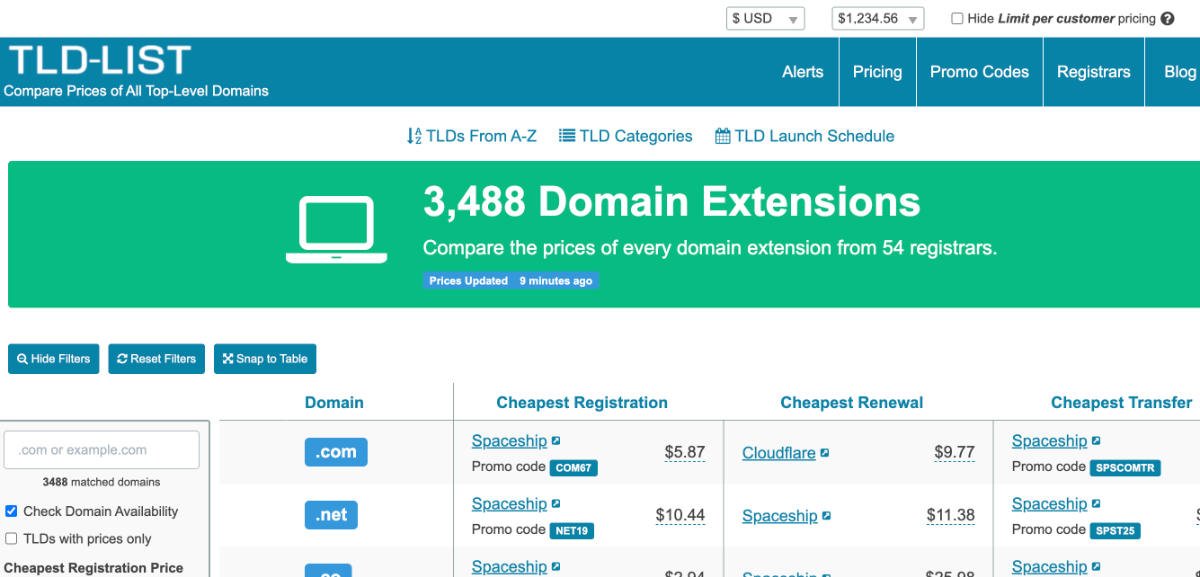Sort by the Domain column header
This screenshot has width=1200, height=577.
tap(334, 402)
